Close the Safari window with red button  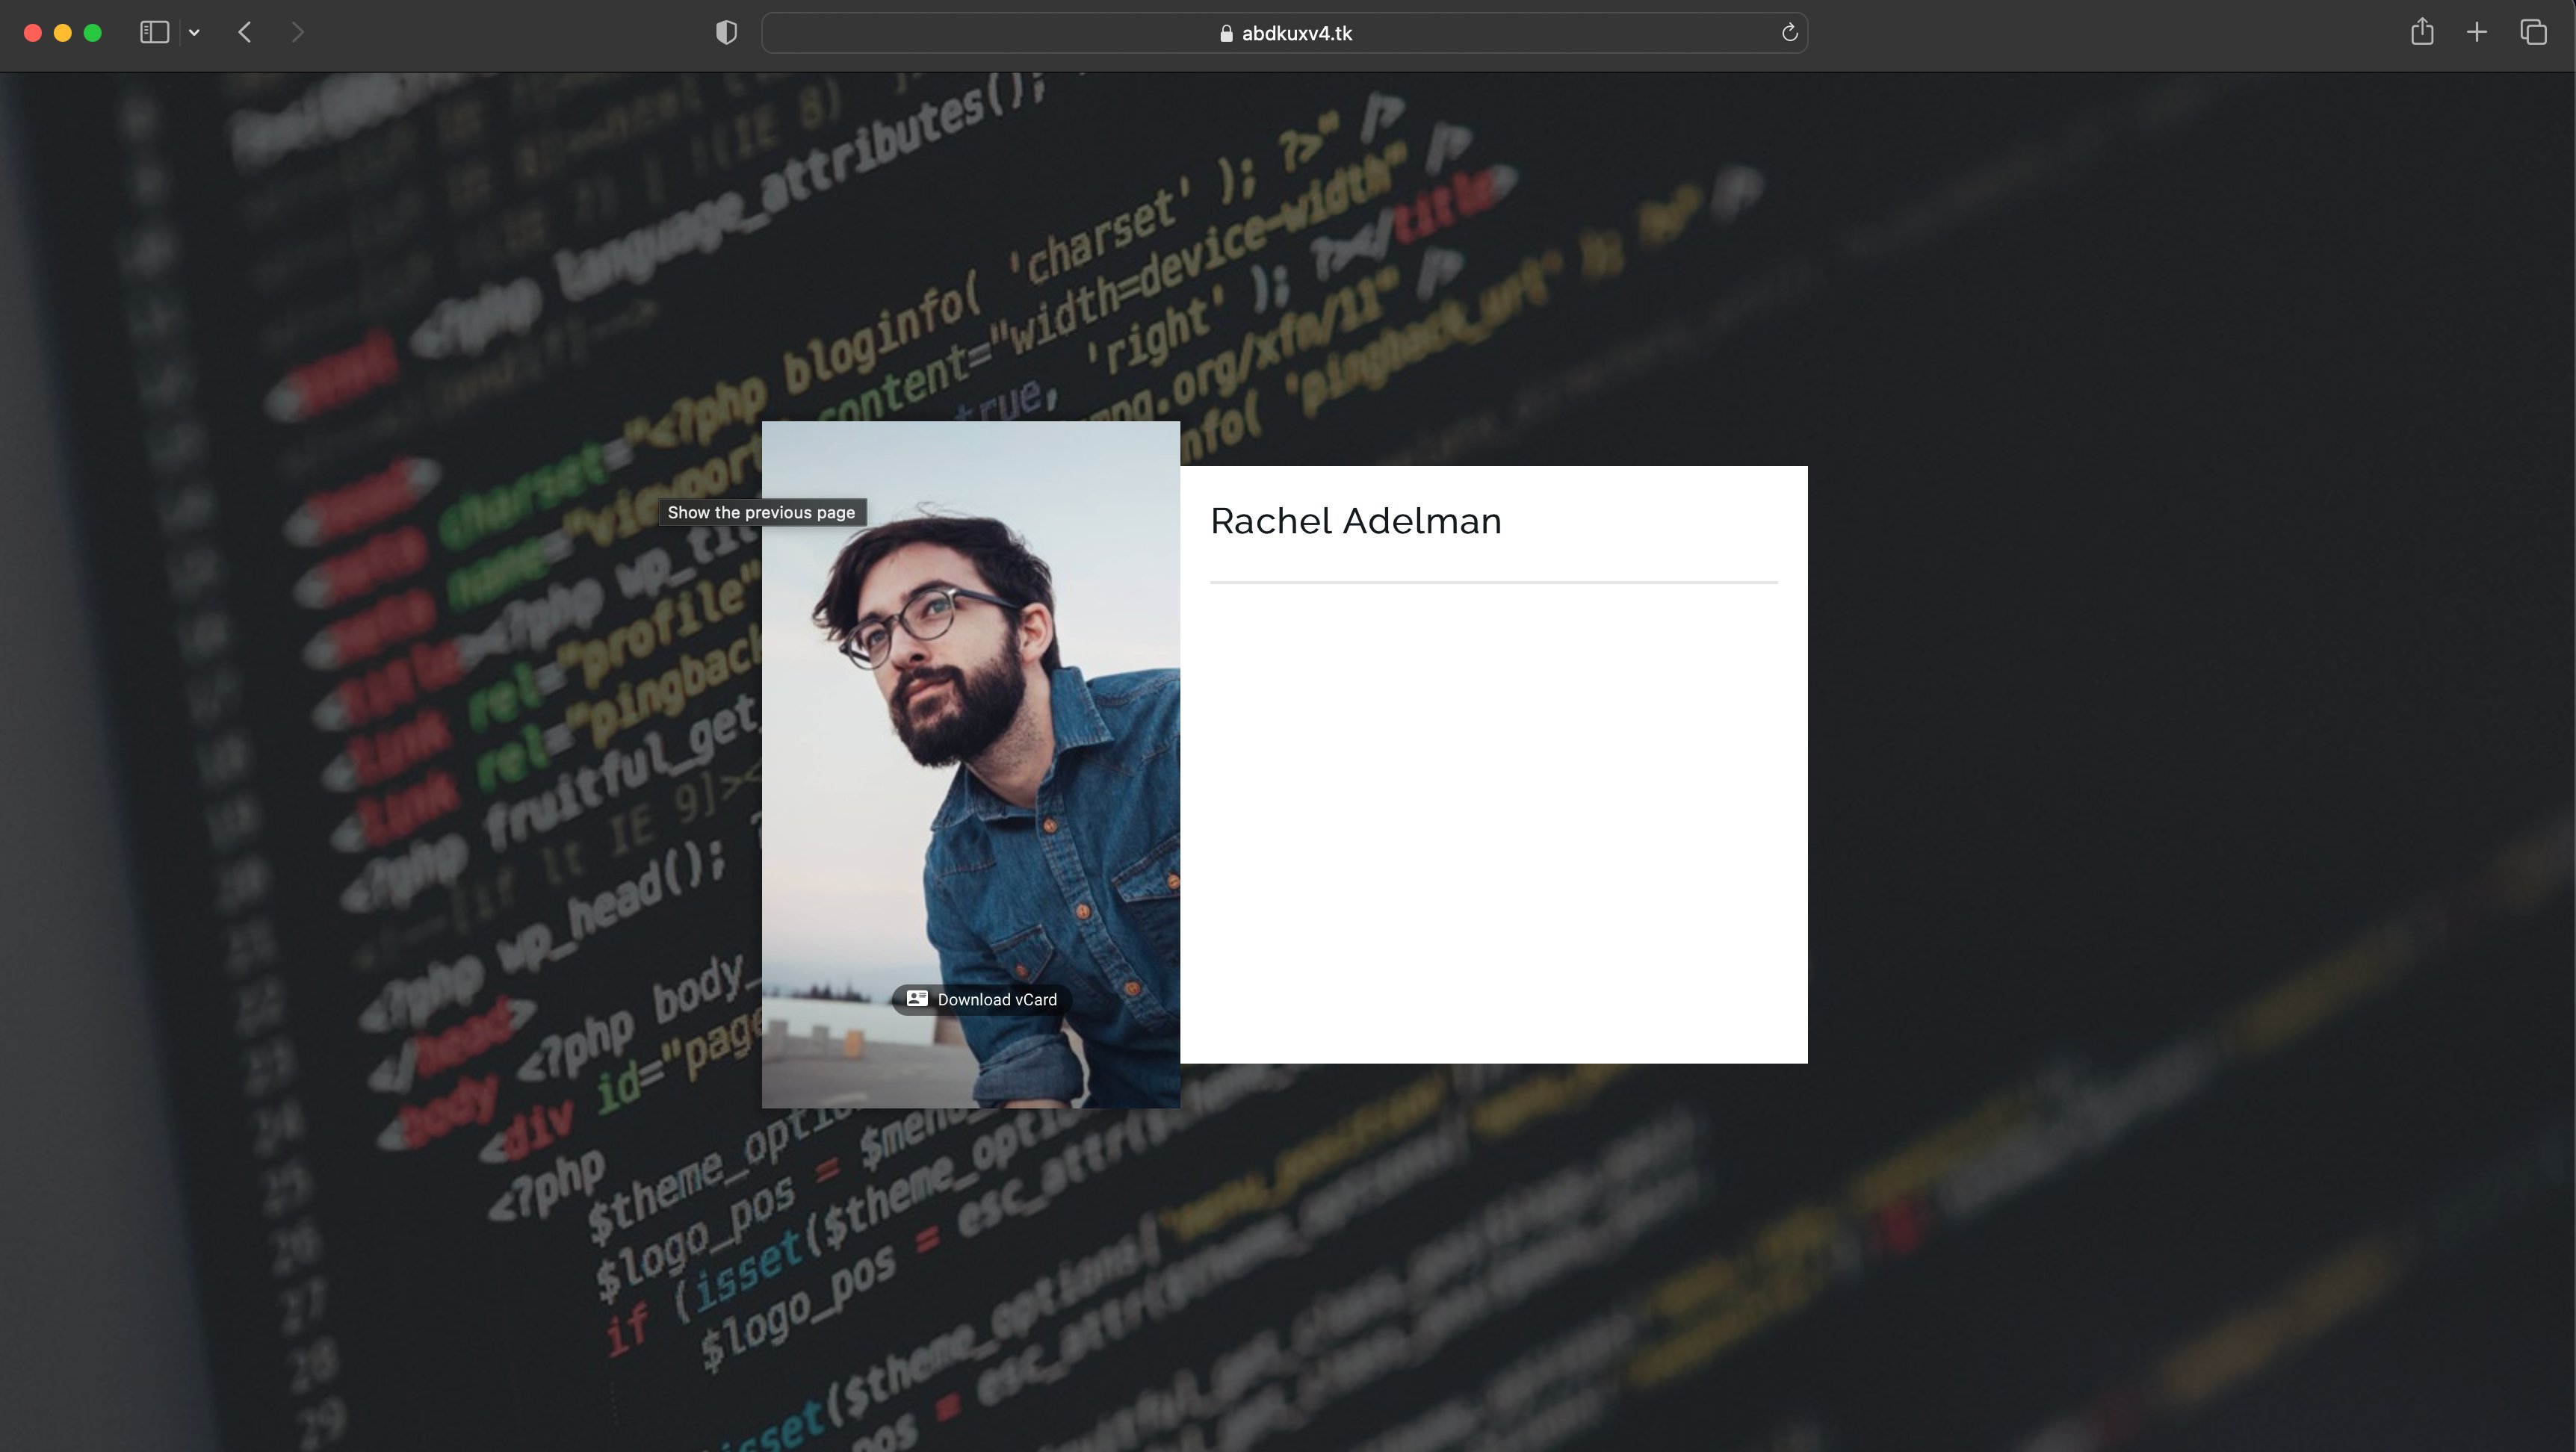click(32, 33)
